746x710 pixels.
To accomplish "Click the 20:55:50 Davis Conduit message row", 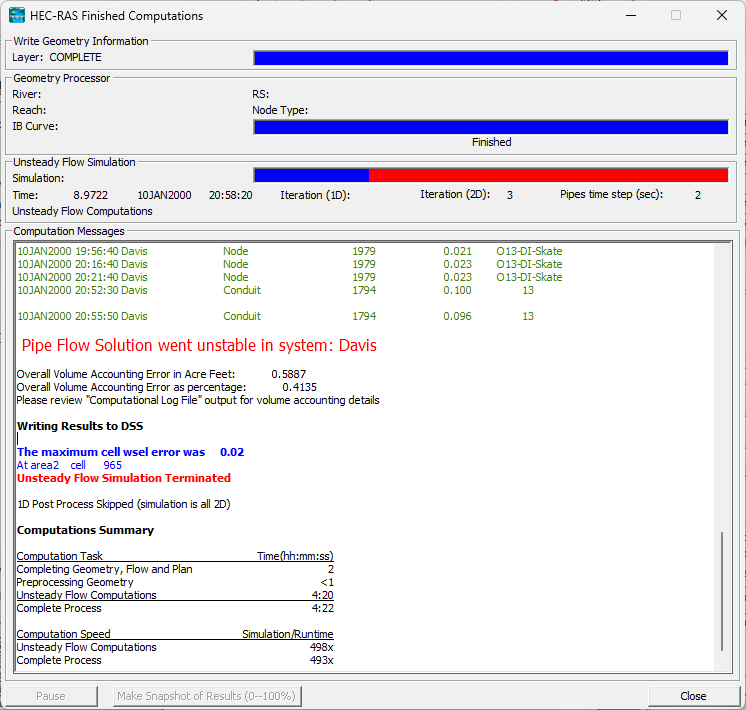I will 275,316.
